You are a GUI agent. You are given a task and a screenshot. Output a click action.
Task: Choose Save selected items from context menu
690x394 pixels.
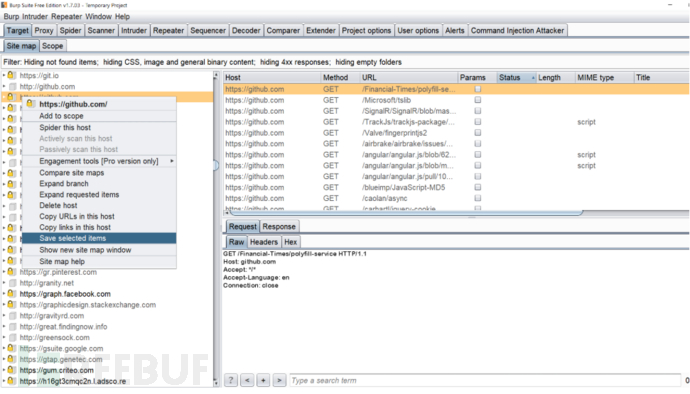99,238
